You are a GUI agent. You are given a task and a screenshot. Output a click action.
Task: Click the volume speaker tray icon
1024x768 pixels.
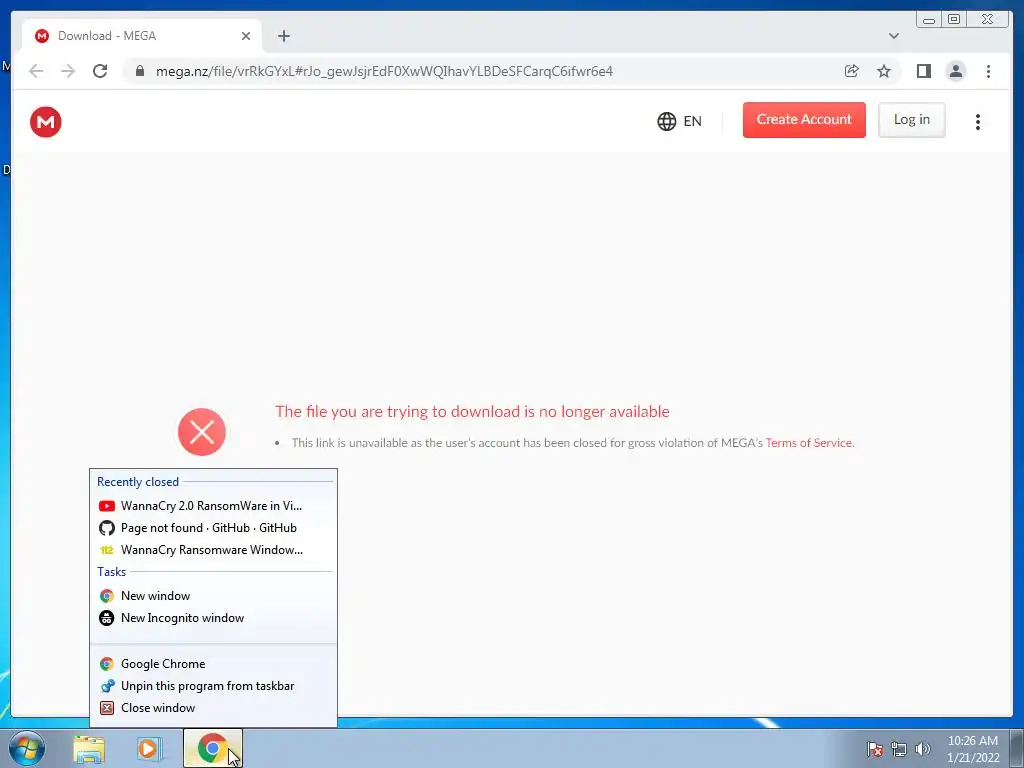click(922, 749)
